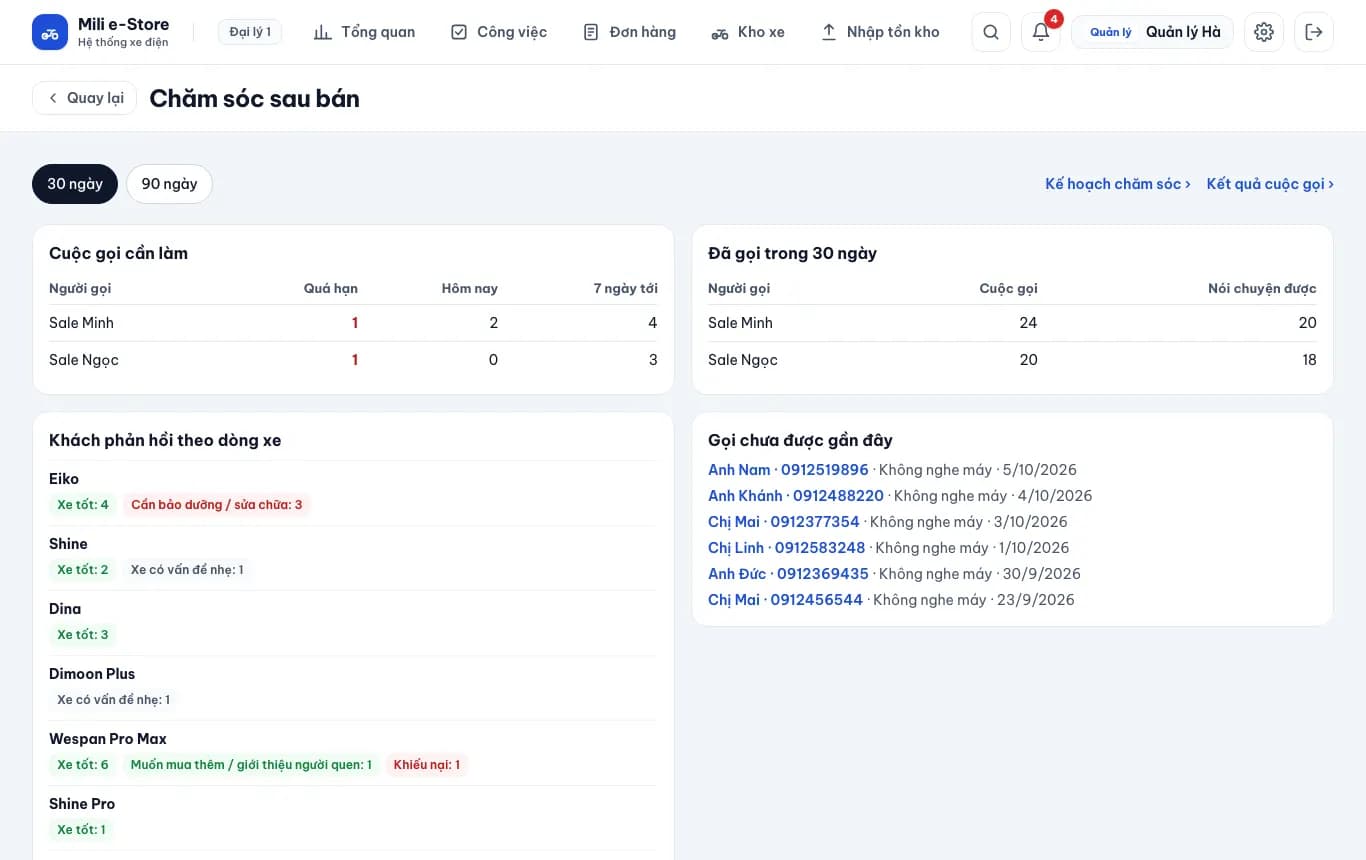
Task: Click the Wespan Pro Max "Khiếu nại: 1" tag
Action: 427,765
